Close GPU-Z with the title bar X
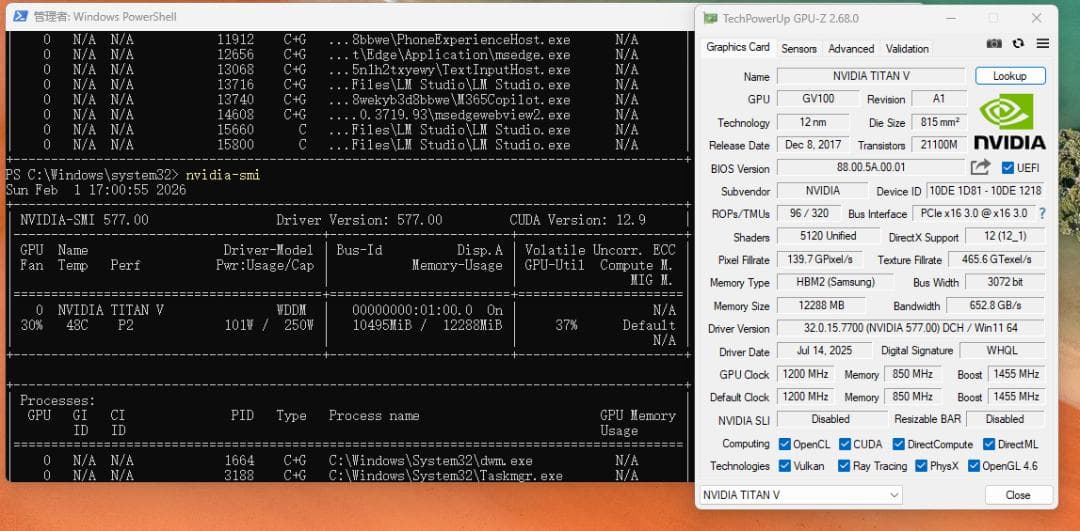Screen dimensions: 1080x531 tap(1036, 18)
